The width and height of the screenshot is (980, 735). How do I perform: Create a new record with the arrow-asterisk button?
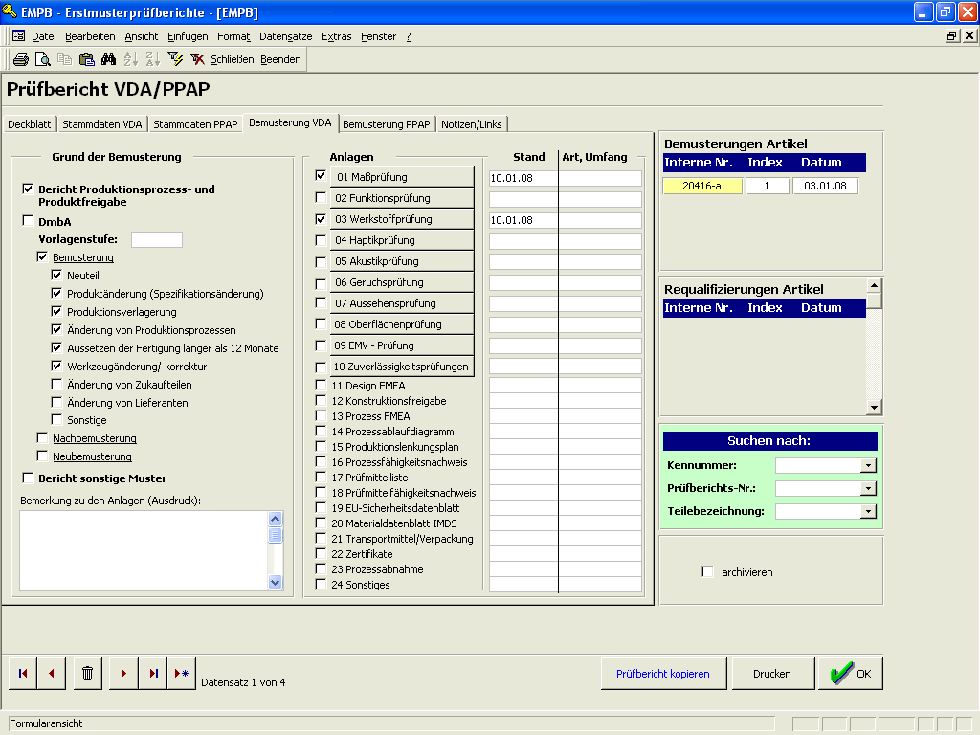click(181, 673)
